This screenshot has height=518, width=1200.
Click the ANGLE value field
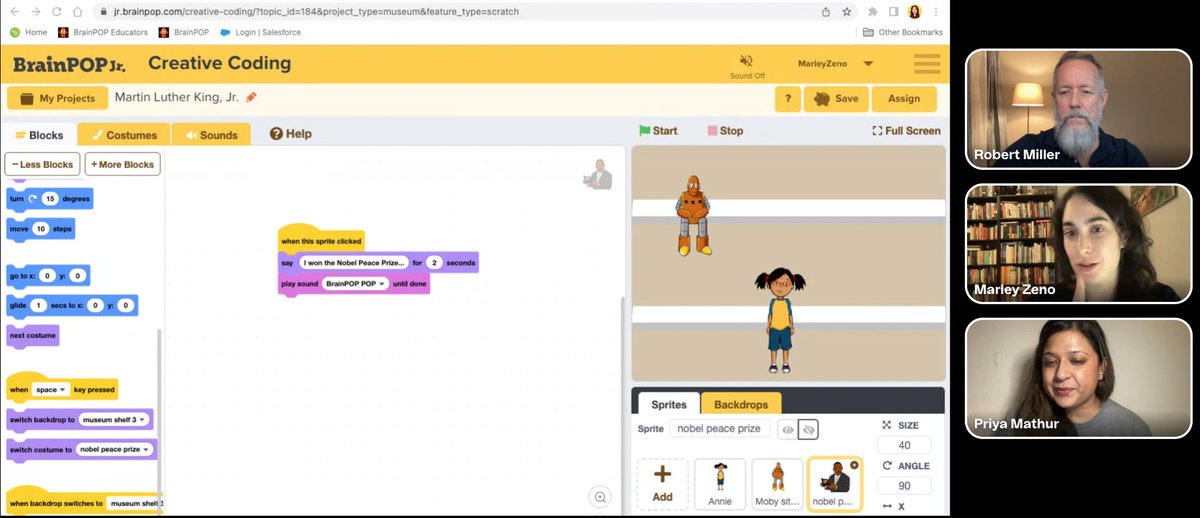coord(904,486)
